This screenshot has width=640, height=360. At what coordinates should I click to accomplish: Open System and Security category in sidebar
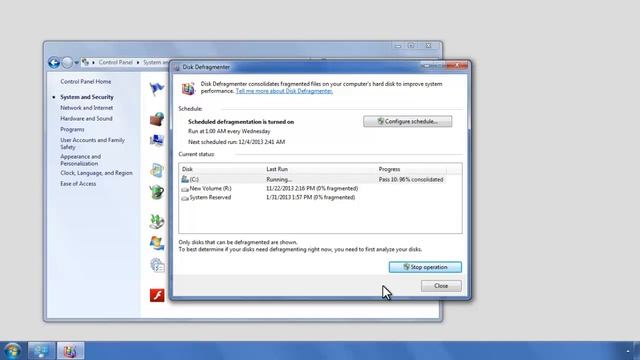tap(87, 97)
